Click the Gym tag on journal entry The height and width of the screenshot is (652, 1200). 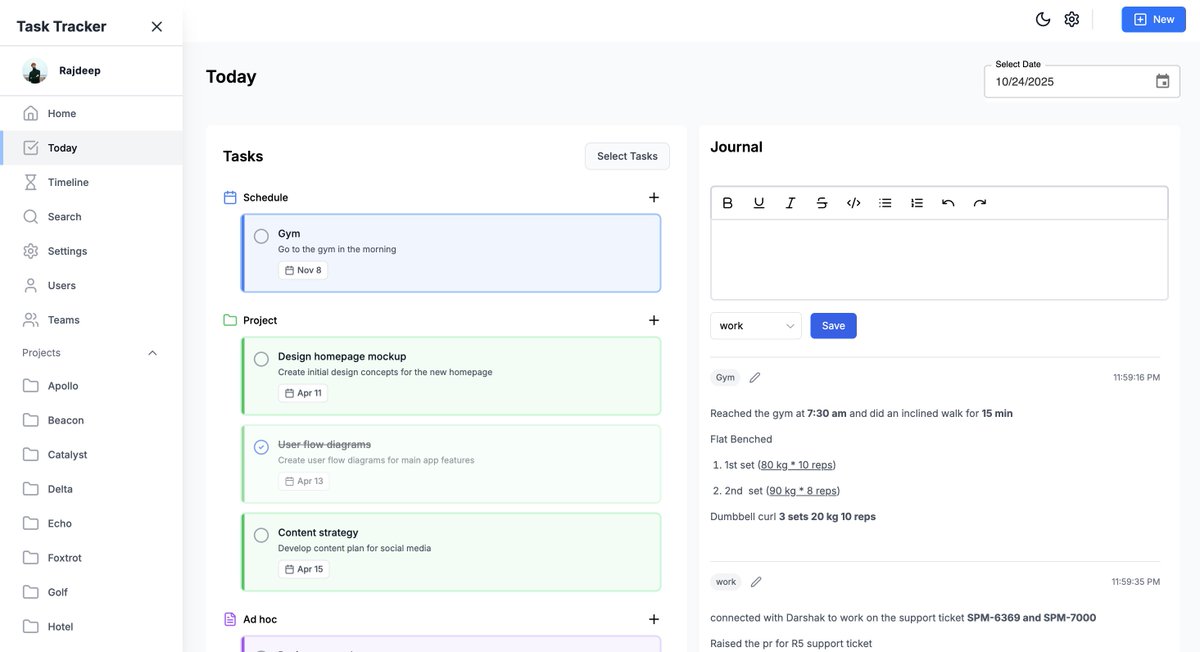pos(725,378)
